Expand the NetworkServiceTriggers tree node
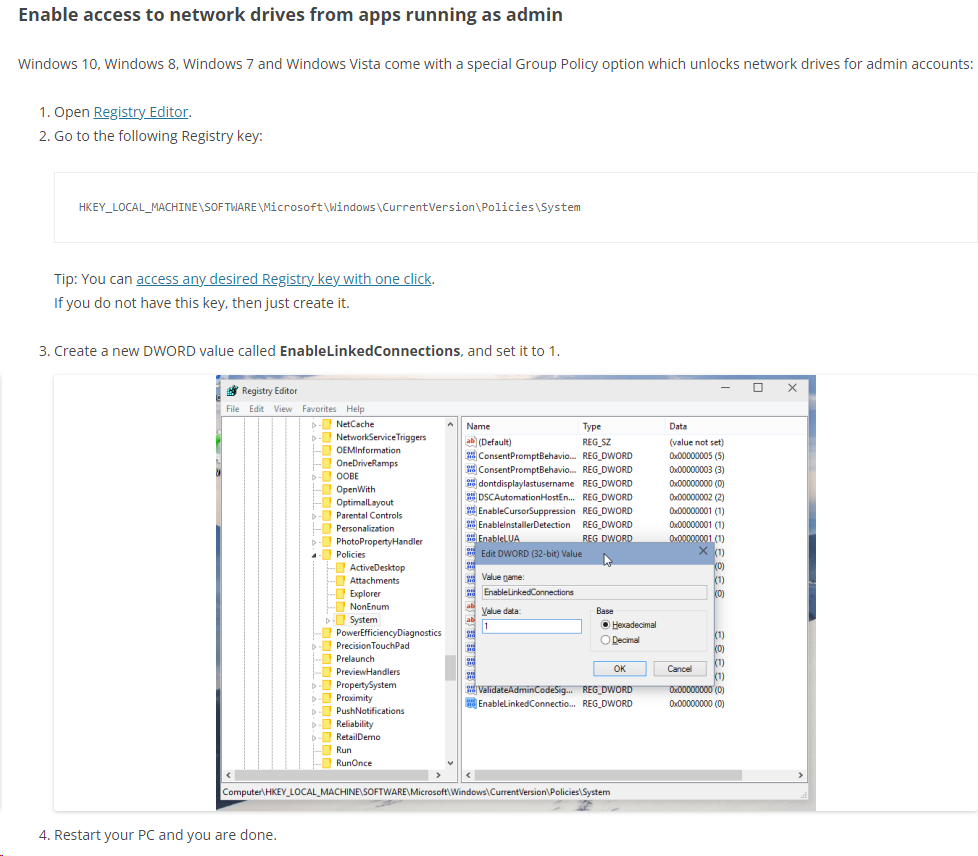Image resolution: width=978 pixels, height=856 pixels. (314, 438)
